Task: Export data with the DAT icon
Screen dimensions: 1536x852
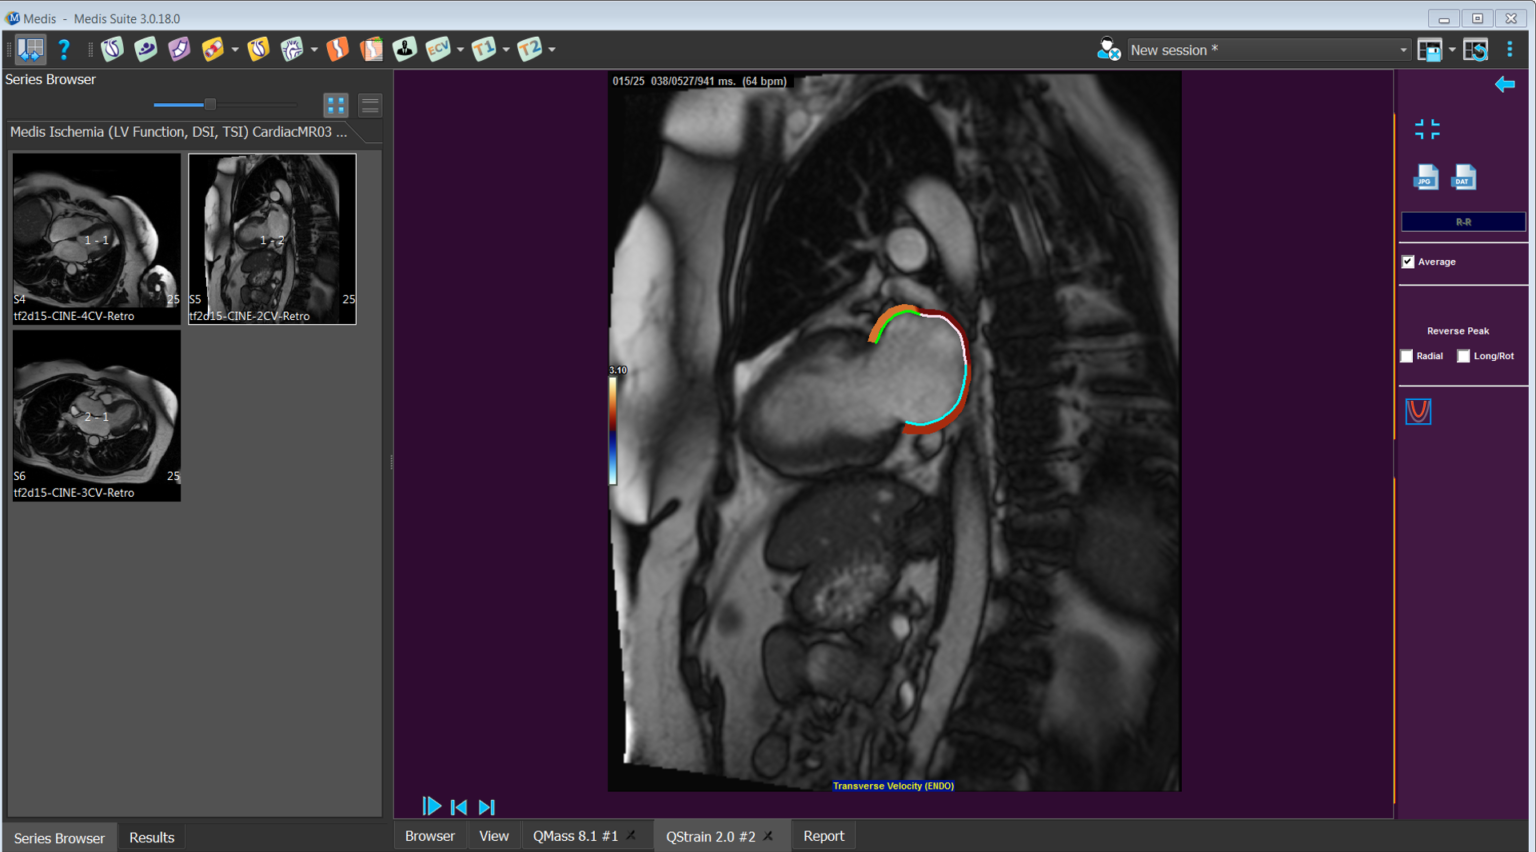Action: 1463,177
